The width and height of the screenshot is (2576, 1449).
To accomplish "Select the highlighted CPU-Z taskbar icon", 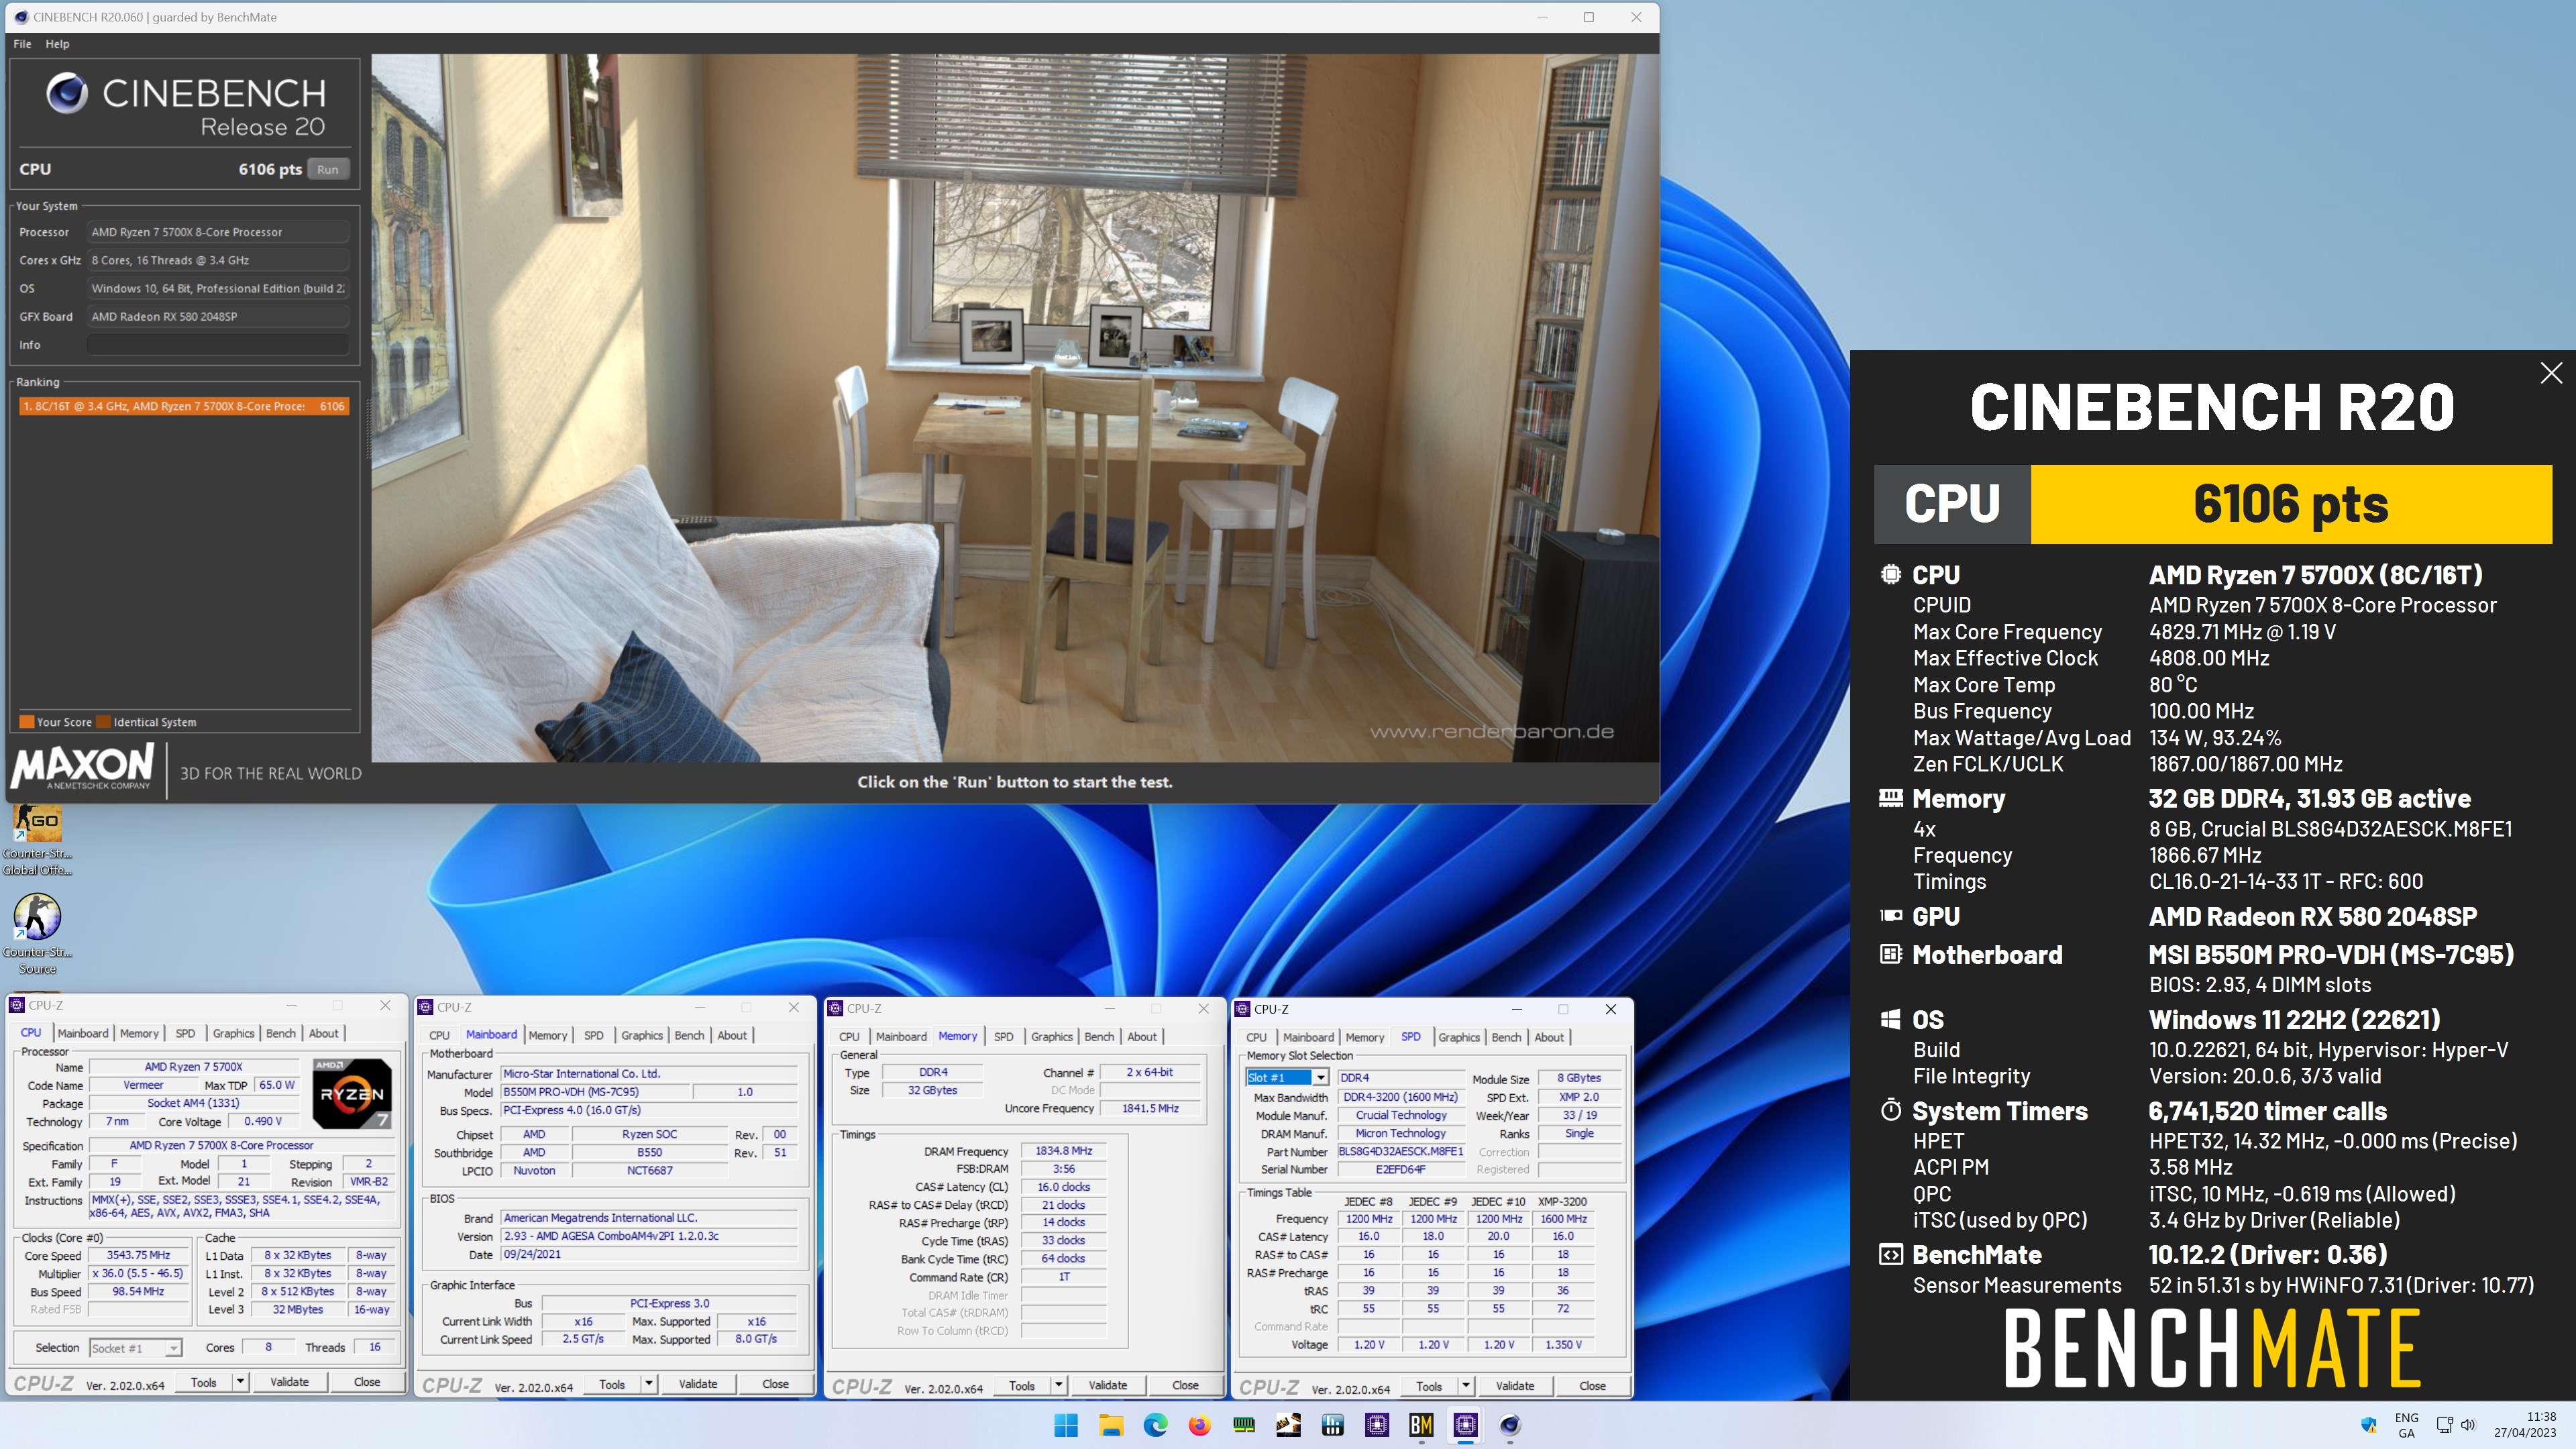I will (1465, 1425).
